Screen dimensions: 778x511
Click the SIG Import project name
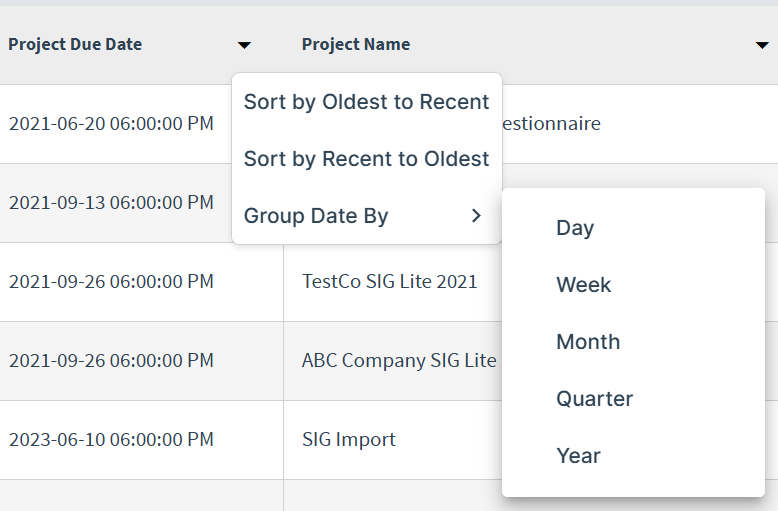pyautogui.click(x=348, y=440)
